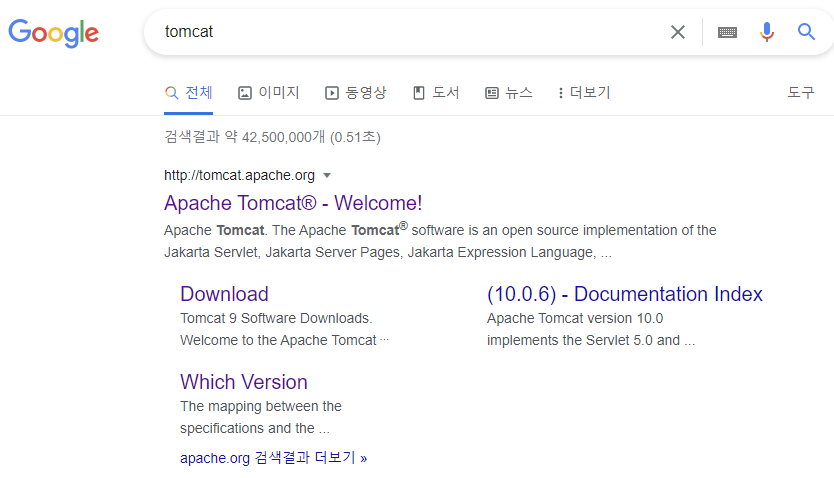The width and height of the screenshot is (834, 478).
Task: Switch to the 이미지 (Images) tab
Action: coord(269,93)
